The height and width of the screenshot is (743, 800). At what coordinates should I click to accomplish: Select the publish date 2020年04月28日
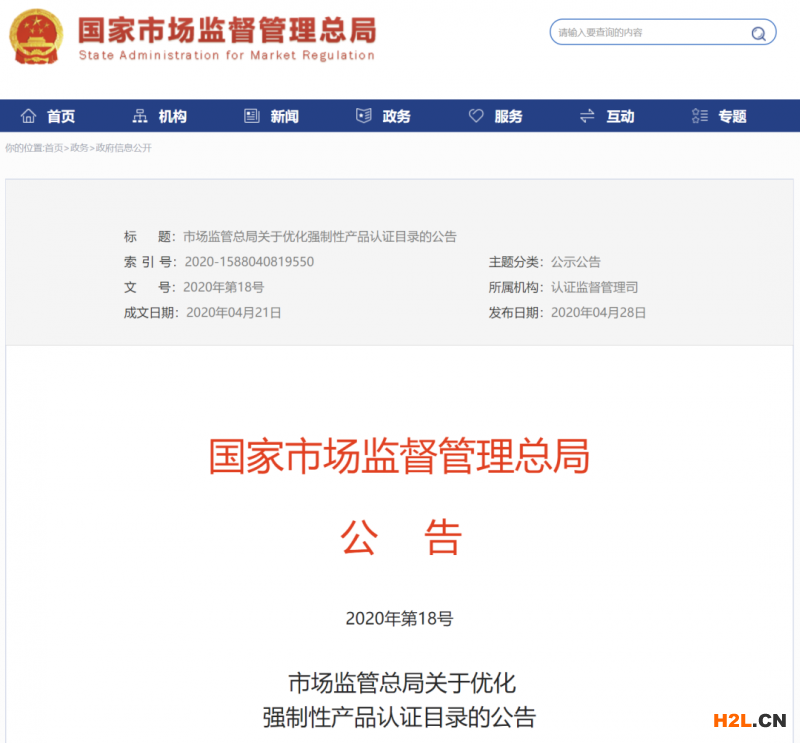point(598,312)
